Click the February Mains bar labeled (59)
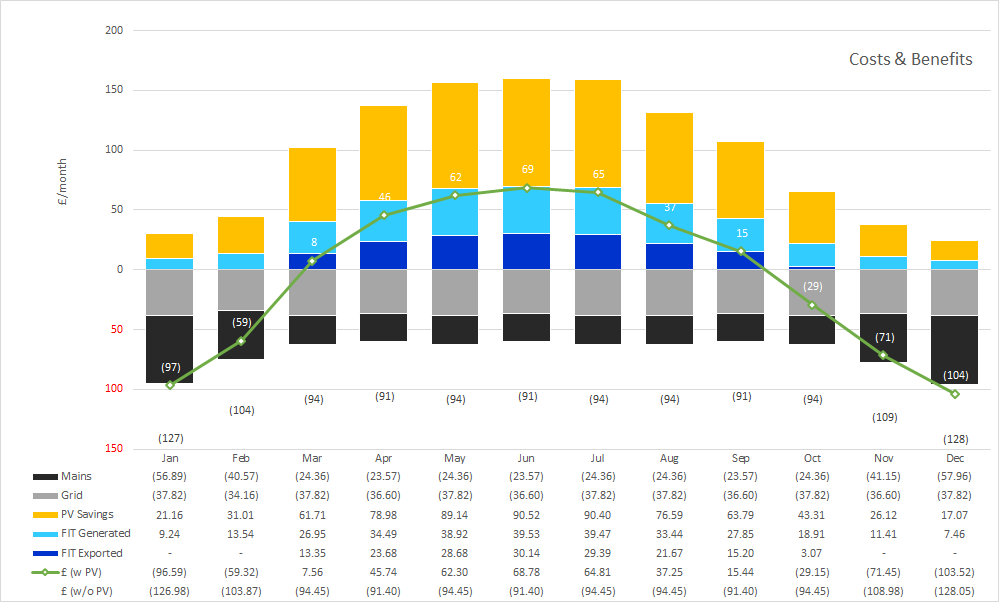999x602 pixels. tap(241, 334)
